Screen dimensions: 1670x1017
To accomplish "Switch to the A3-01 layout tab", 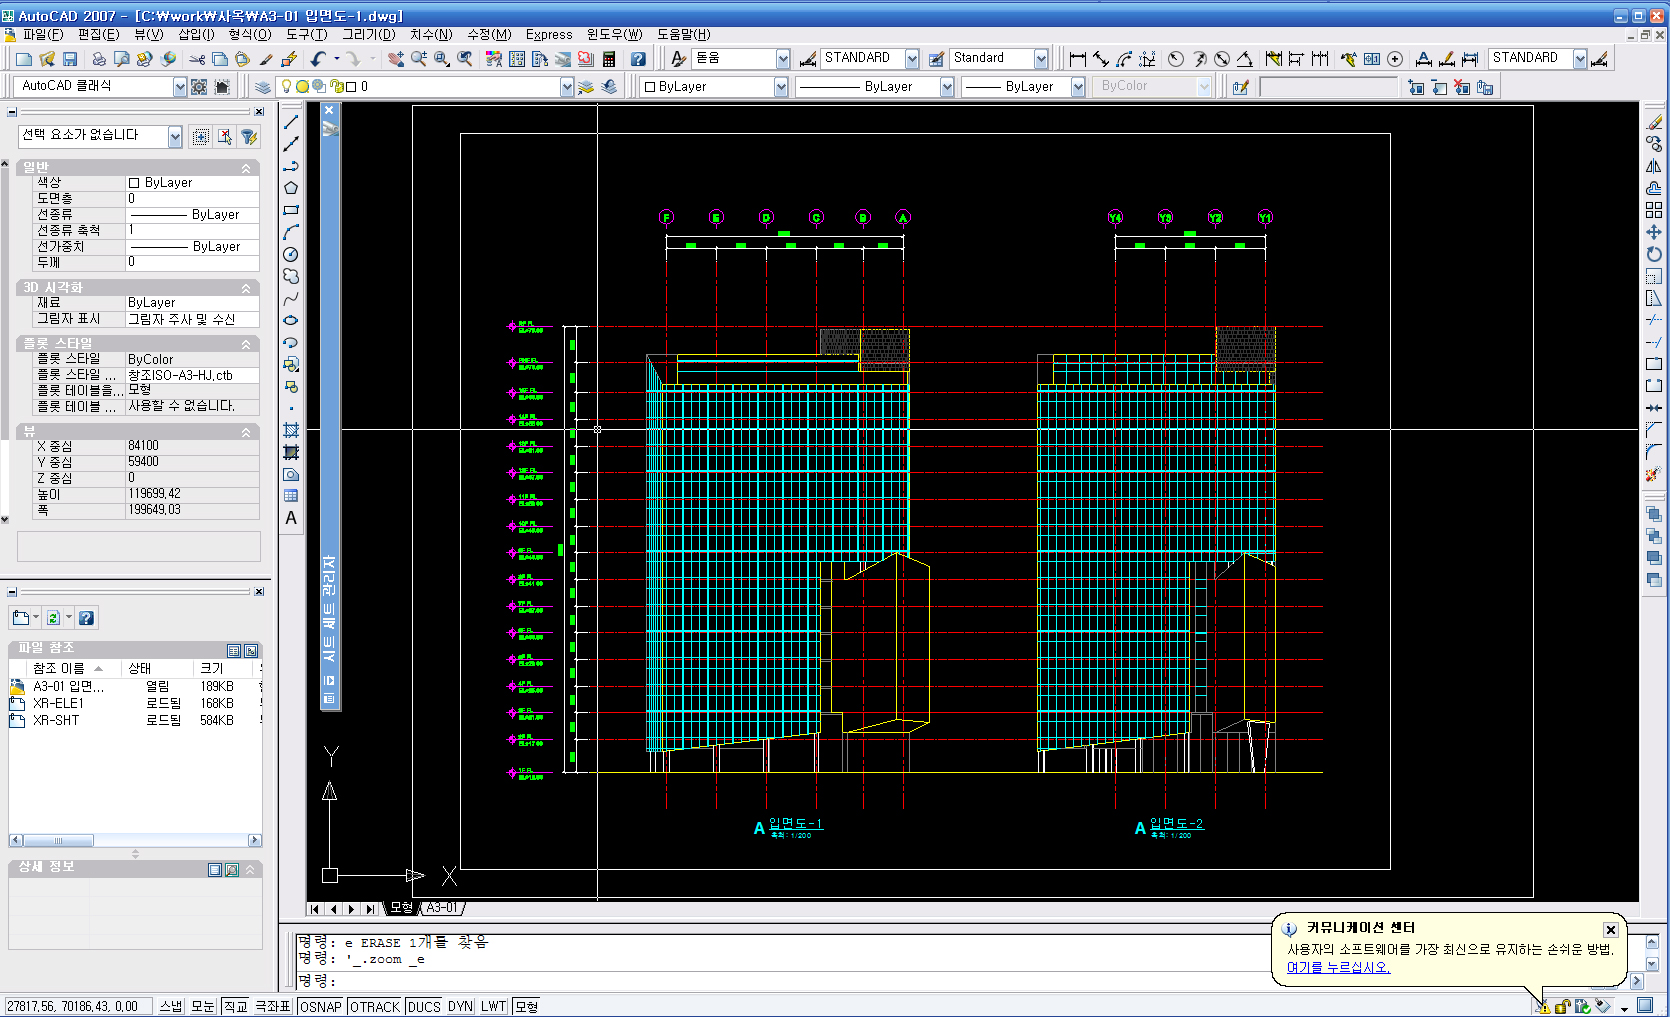I will pyautogui.click(x=442, y=908).
